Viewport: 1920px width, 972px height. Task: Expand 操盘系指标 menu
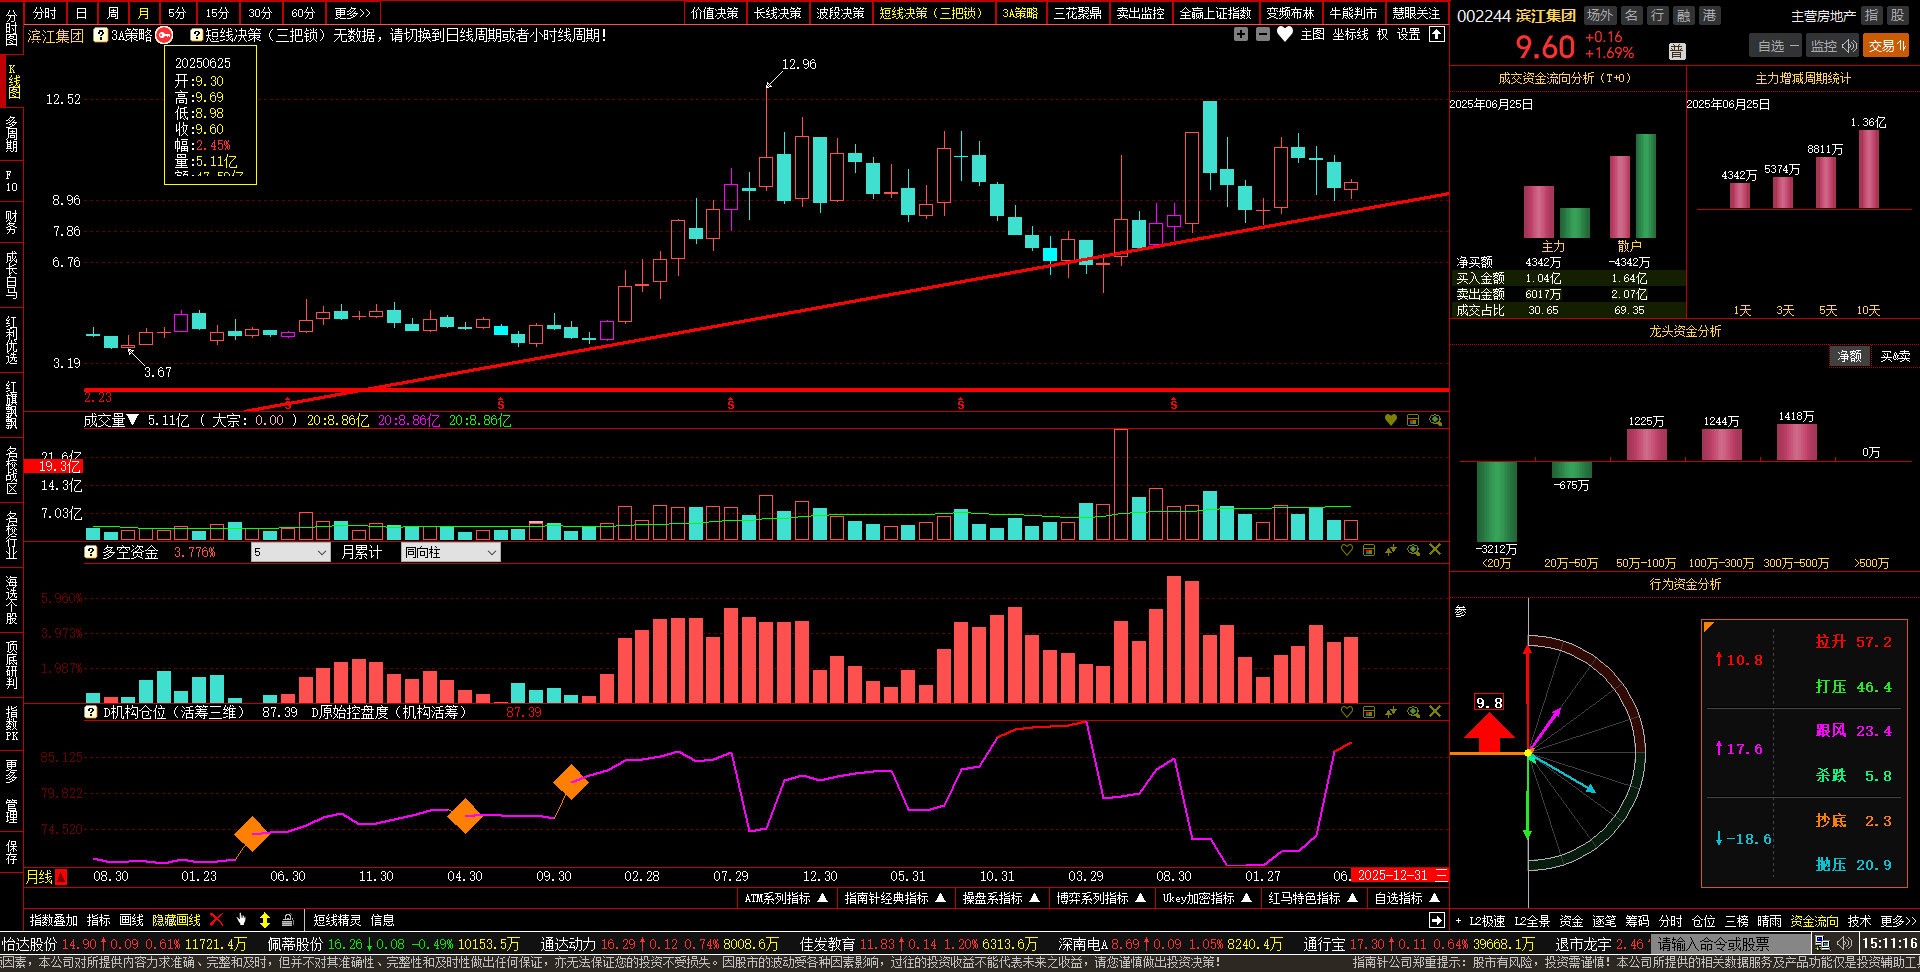pos(1001,898)
